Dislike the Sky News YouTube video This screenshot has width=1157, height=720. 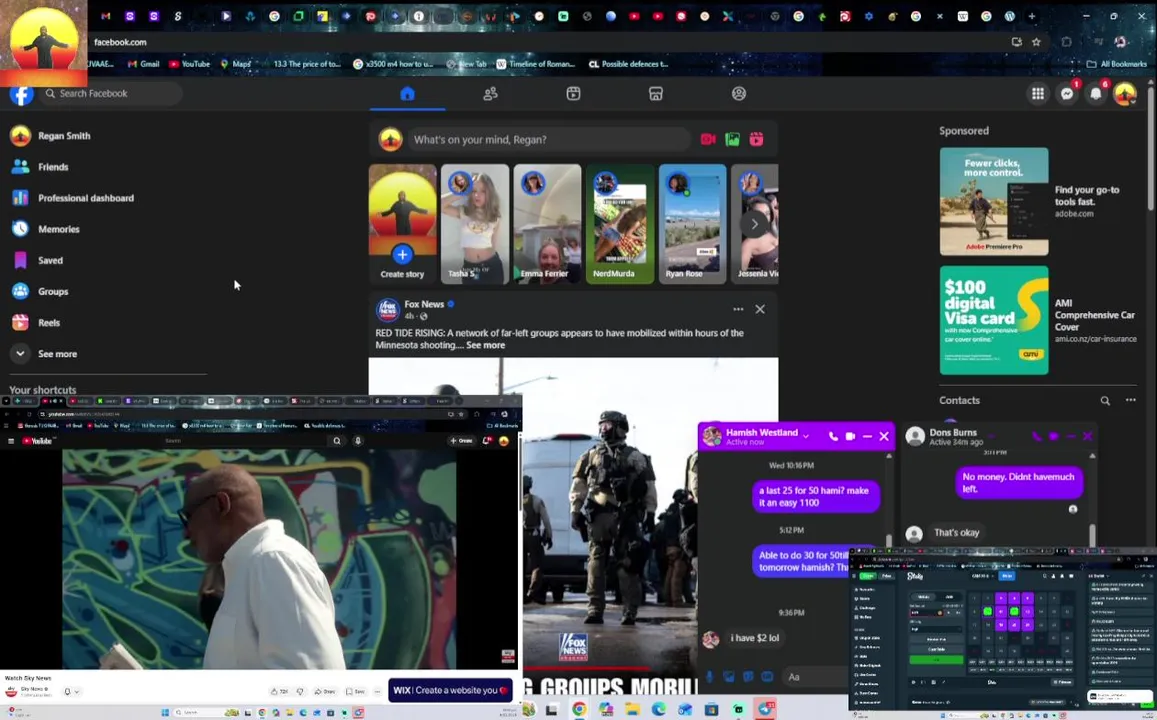pos(300,691)
